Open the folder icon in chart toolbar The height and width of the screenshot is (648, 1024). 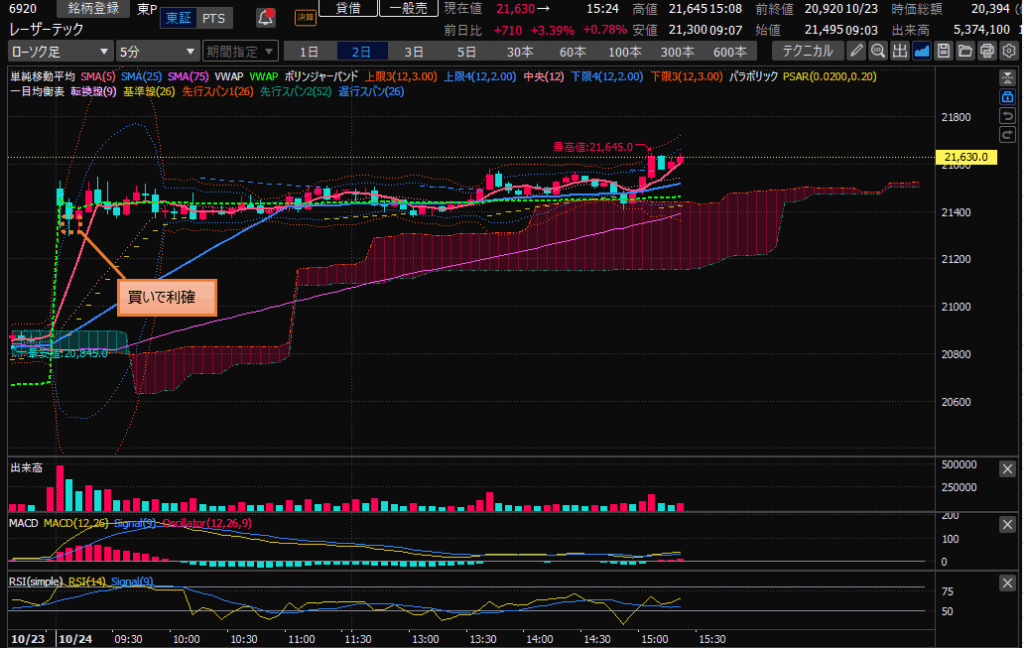tap(965, 50)
